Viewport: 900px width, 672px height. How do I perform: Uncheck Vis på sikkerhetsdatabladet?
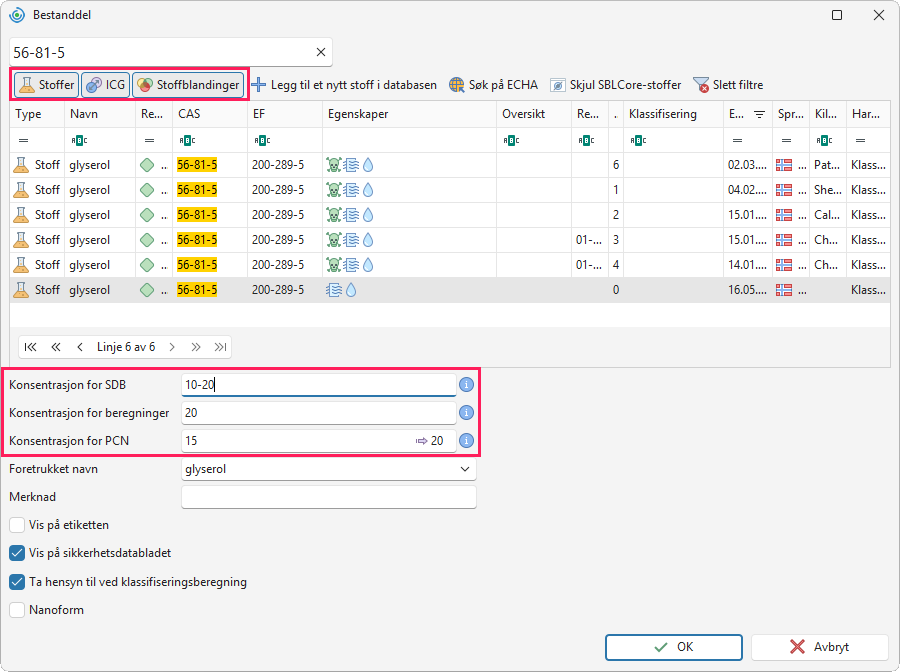(x=17, y=553)
